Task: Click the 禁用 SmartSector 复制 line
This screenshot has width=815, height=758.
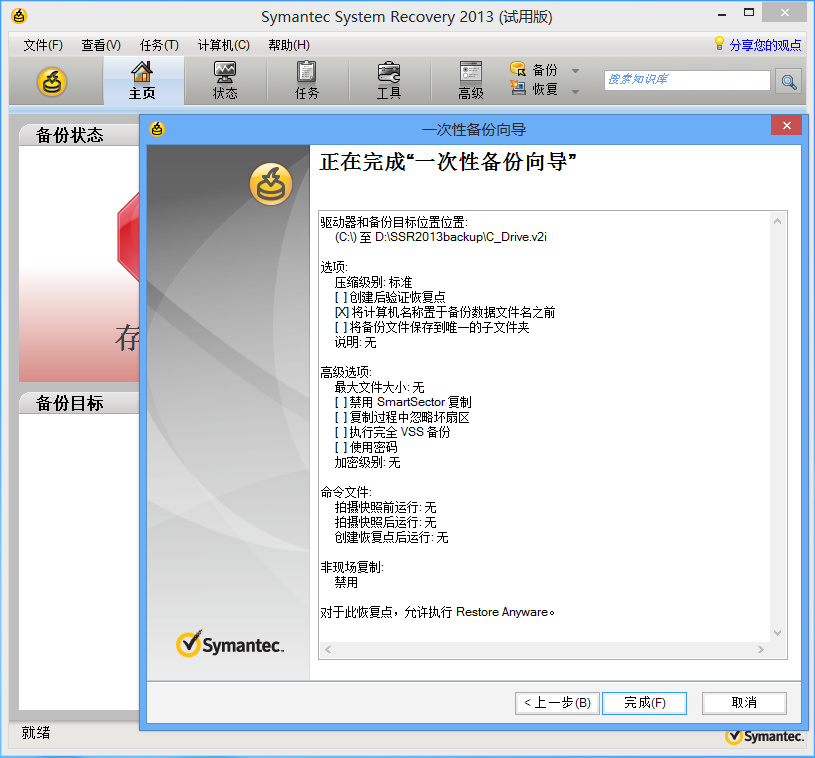Action: 403,402
